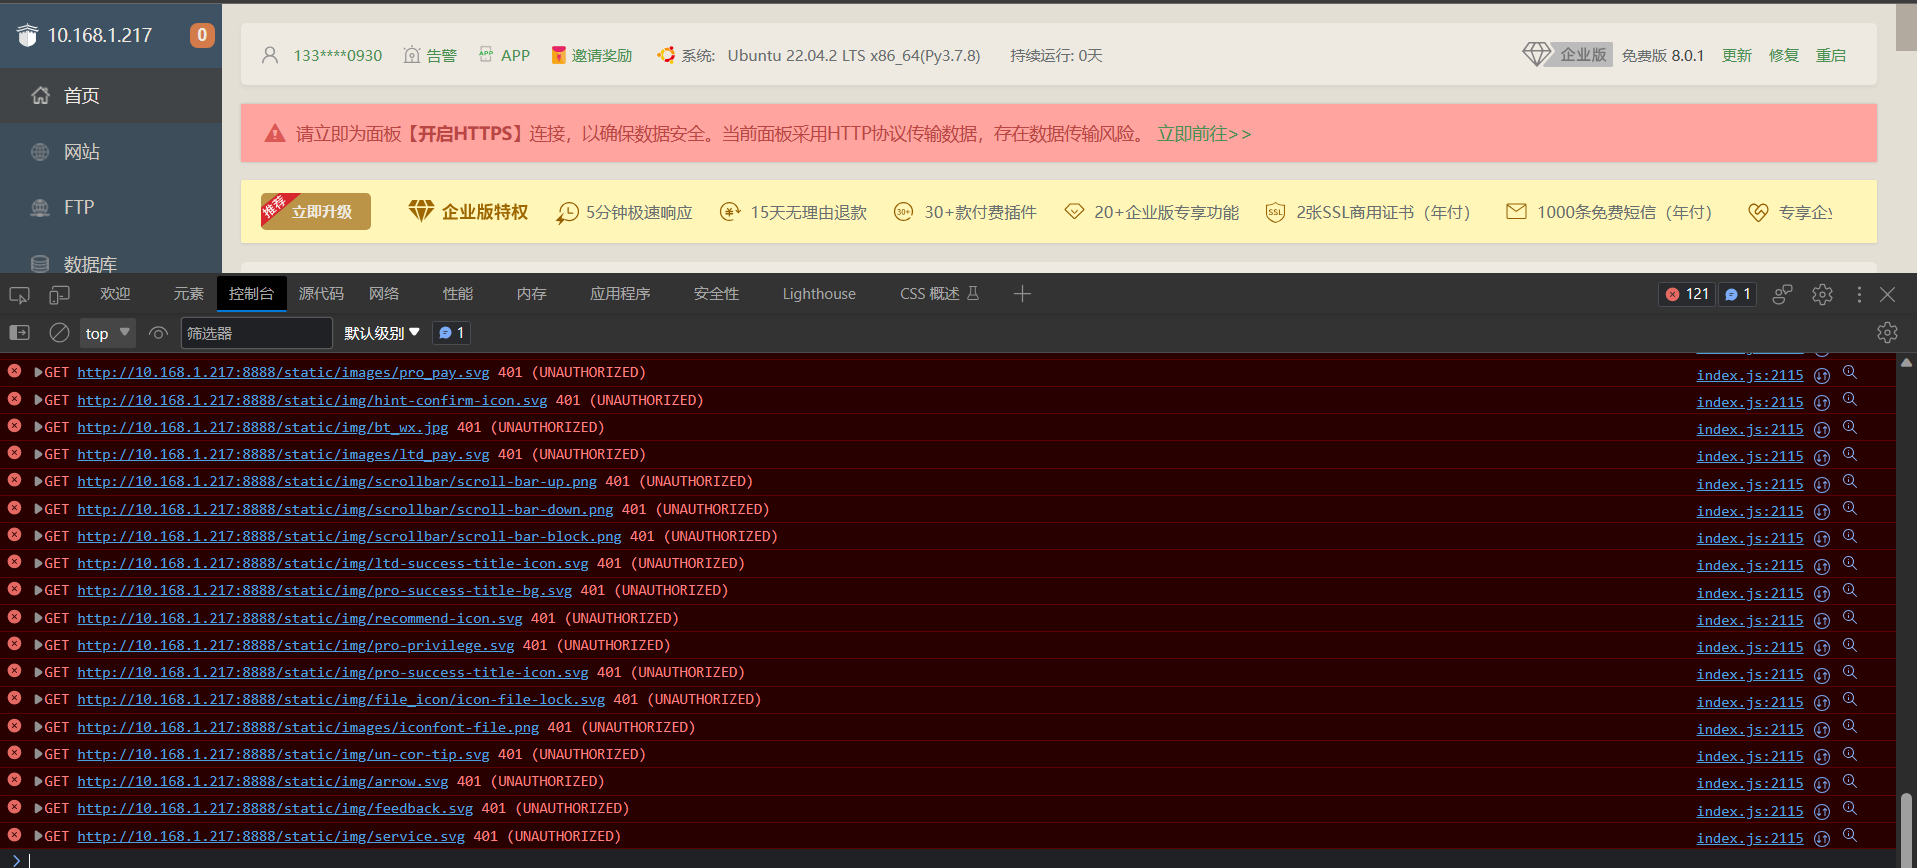Viewport: 1917px width, 868px height.
Task: Open the feedback.svg URL link
Action: (275, 808)
